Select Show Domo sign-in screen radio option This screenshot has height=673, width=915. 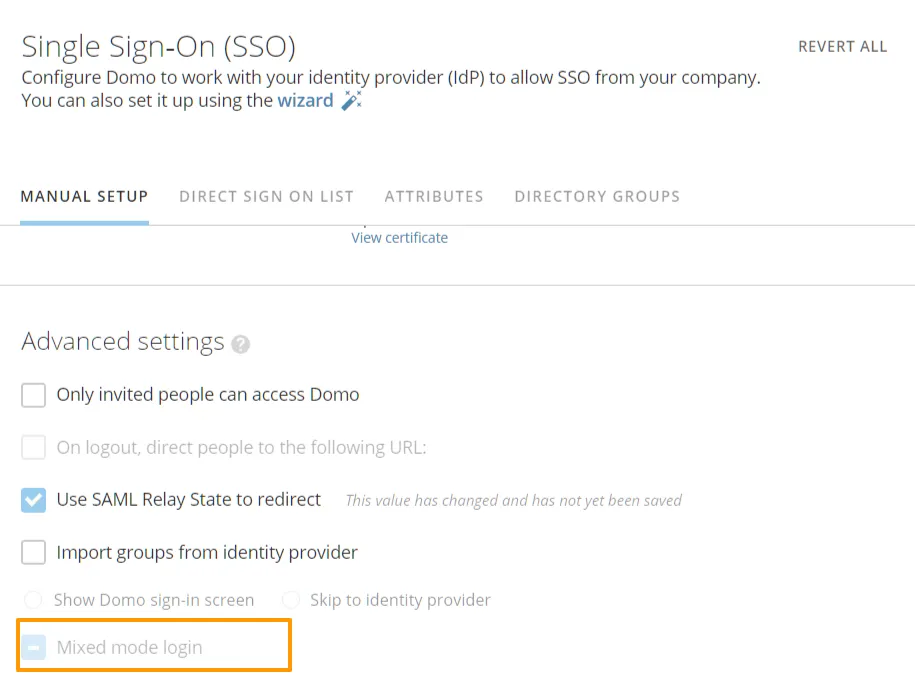[x=34, y=600]
